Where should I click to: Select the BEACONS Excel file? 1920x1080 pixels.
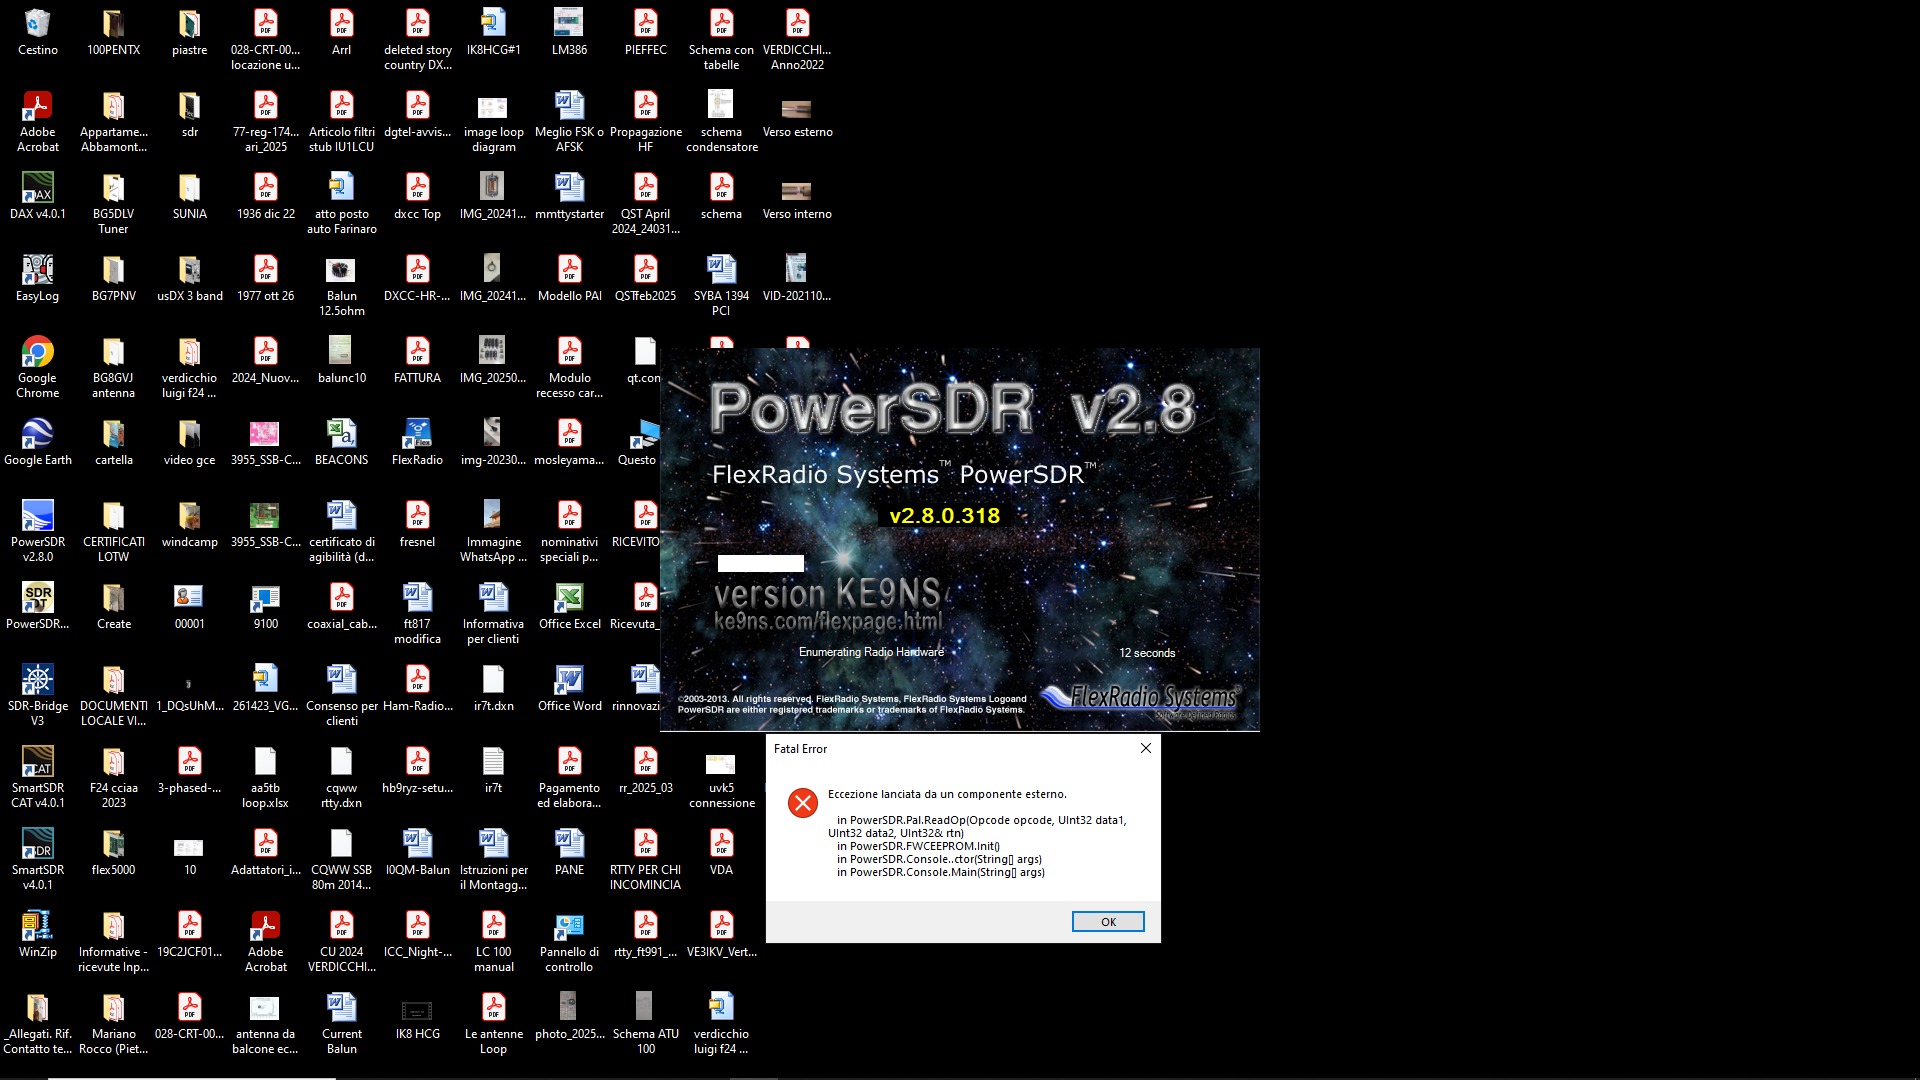[342, 442]
